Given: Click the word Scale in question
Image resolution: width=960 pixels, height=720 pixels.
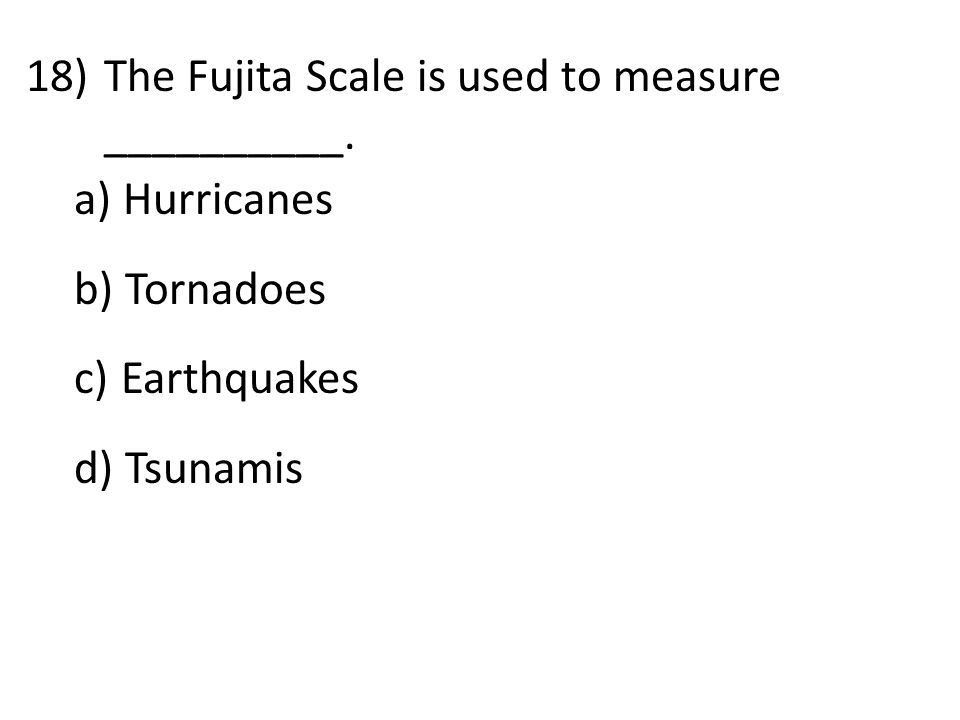Looking at the screenshot, I should point(354,76).
